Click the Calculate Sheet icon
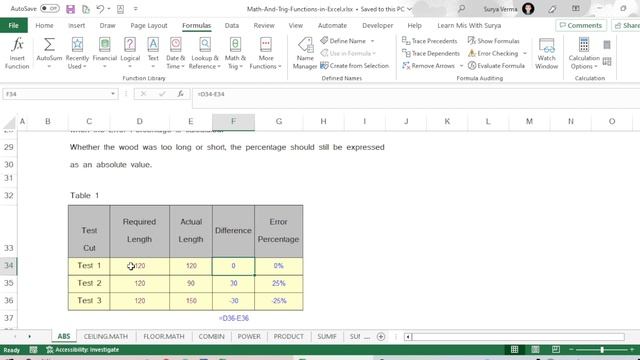 607,62
